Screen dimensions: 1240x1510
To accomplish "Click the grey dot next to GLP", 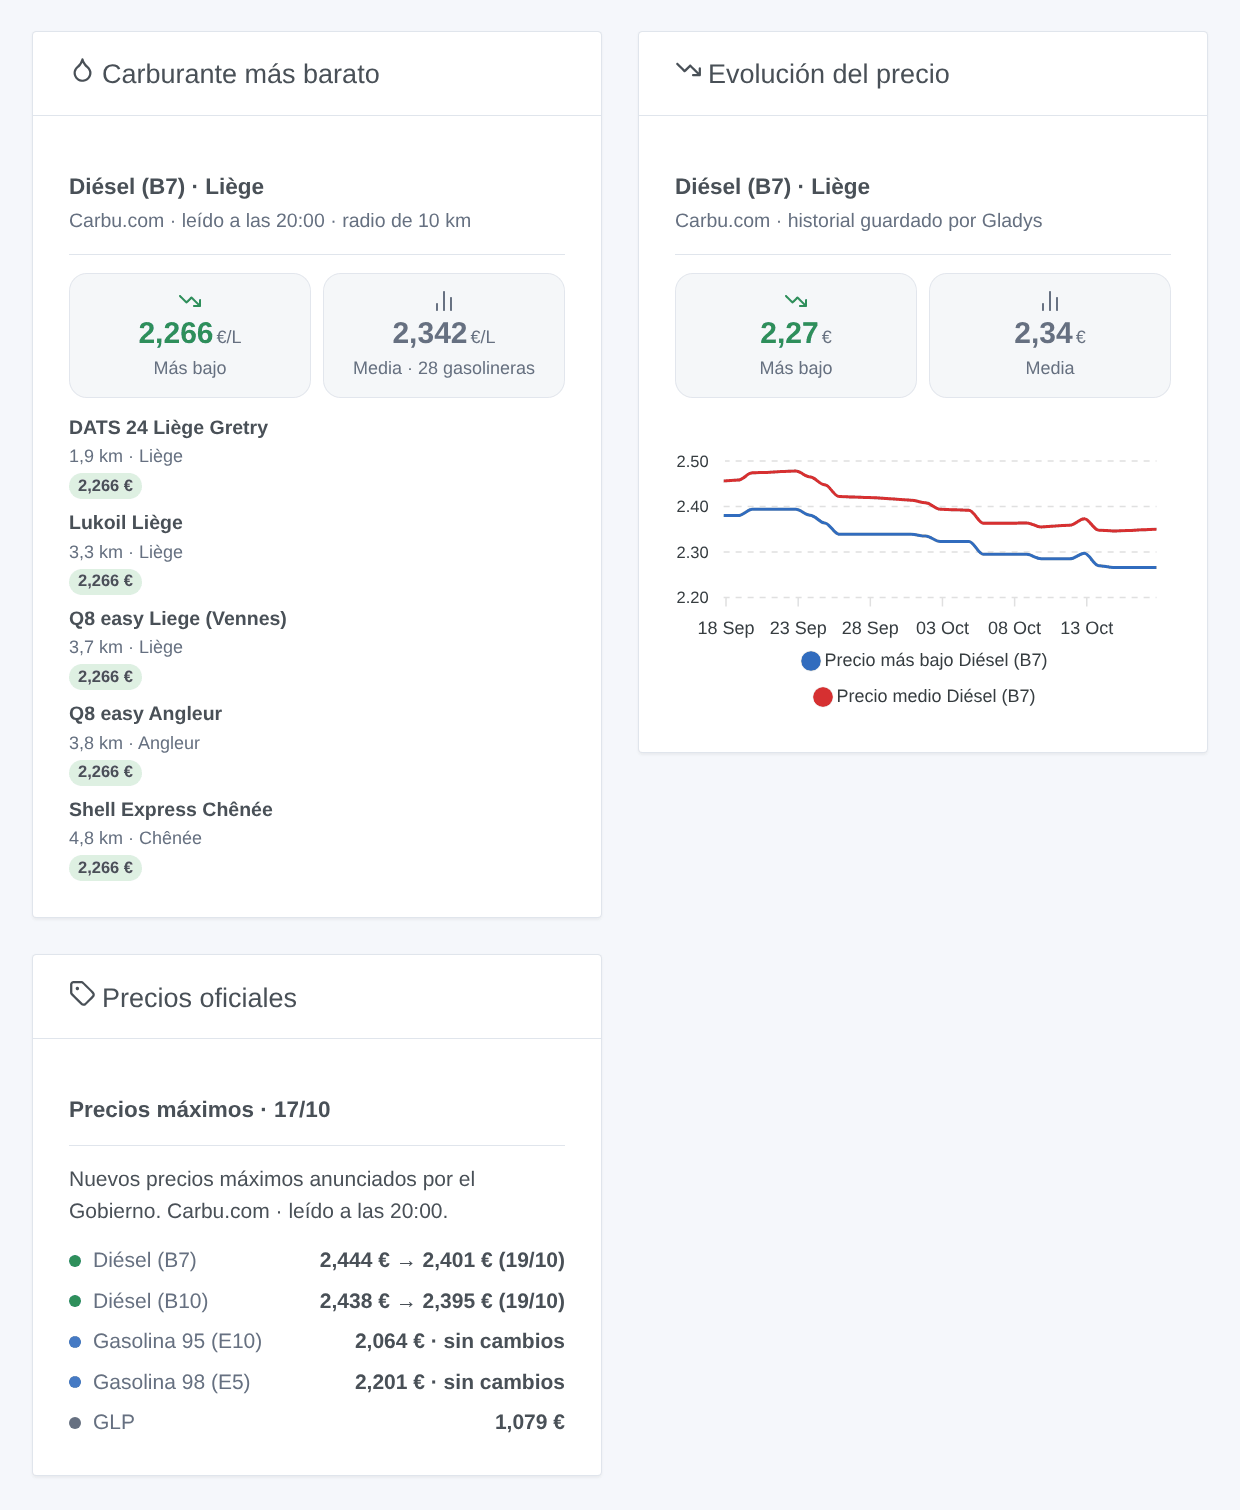I will click(x=75, y=1423).
